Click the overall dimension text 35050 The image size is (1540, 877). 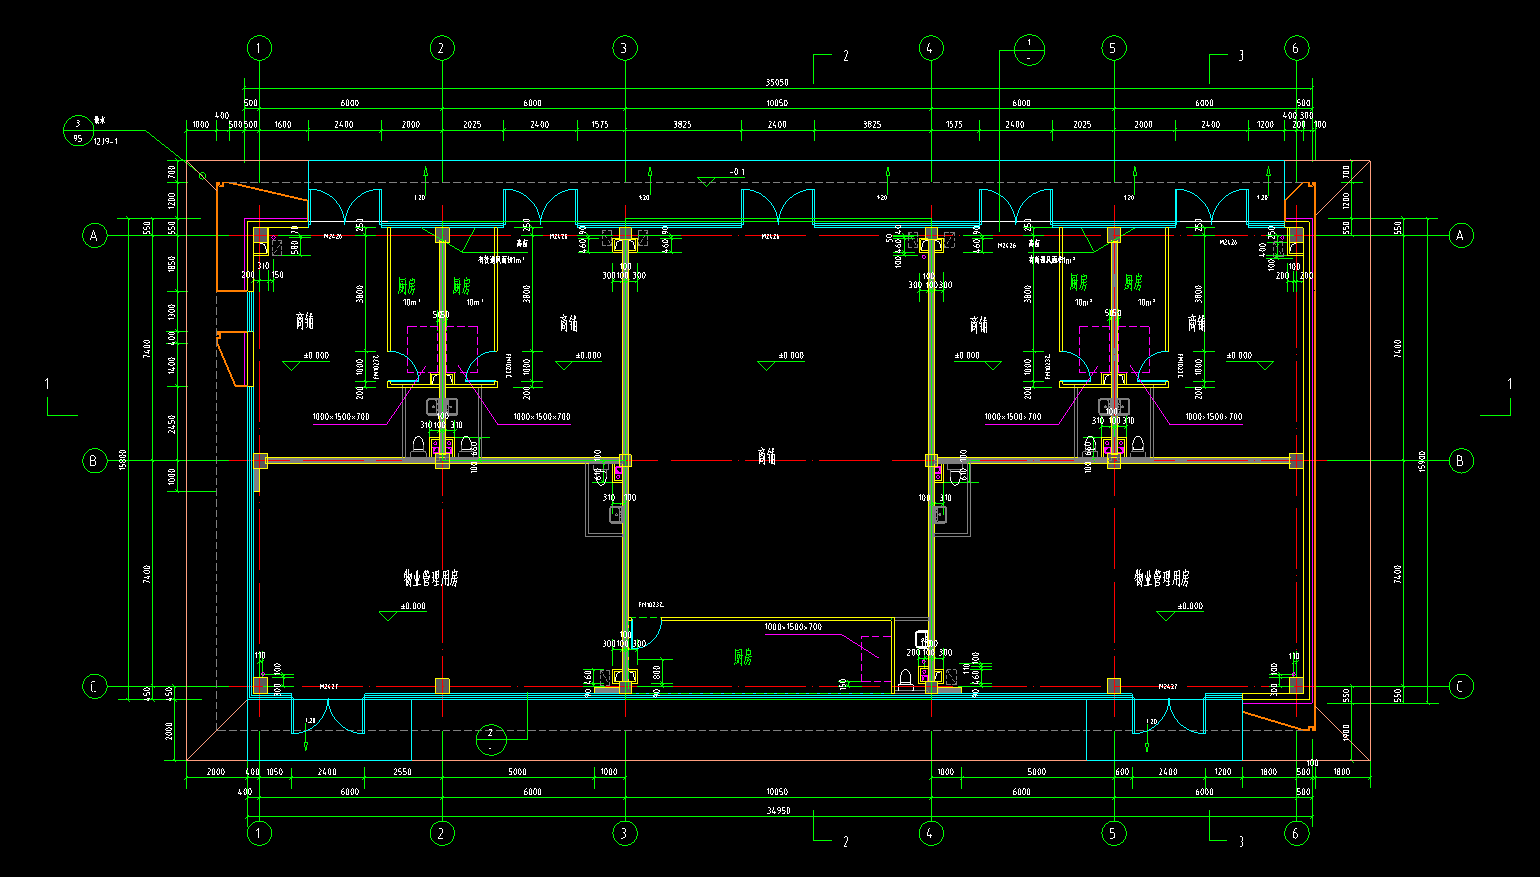(777, 83)
